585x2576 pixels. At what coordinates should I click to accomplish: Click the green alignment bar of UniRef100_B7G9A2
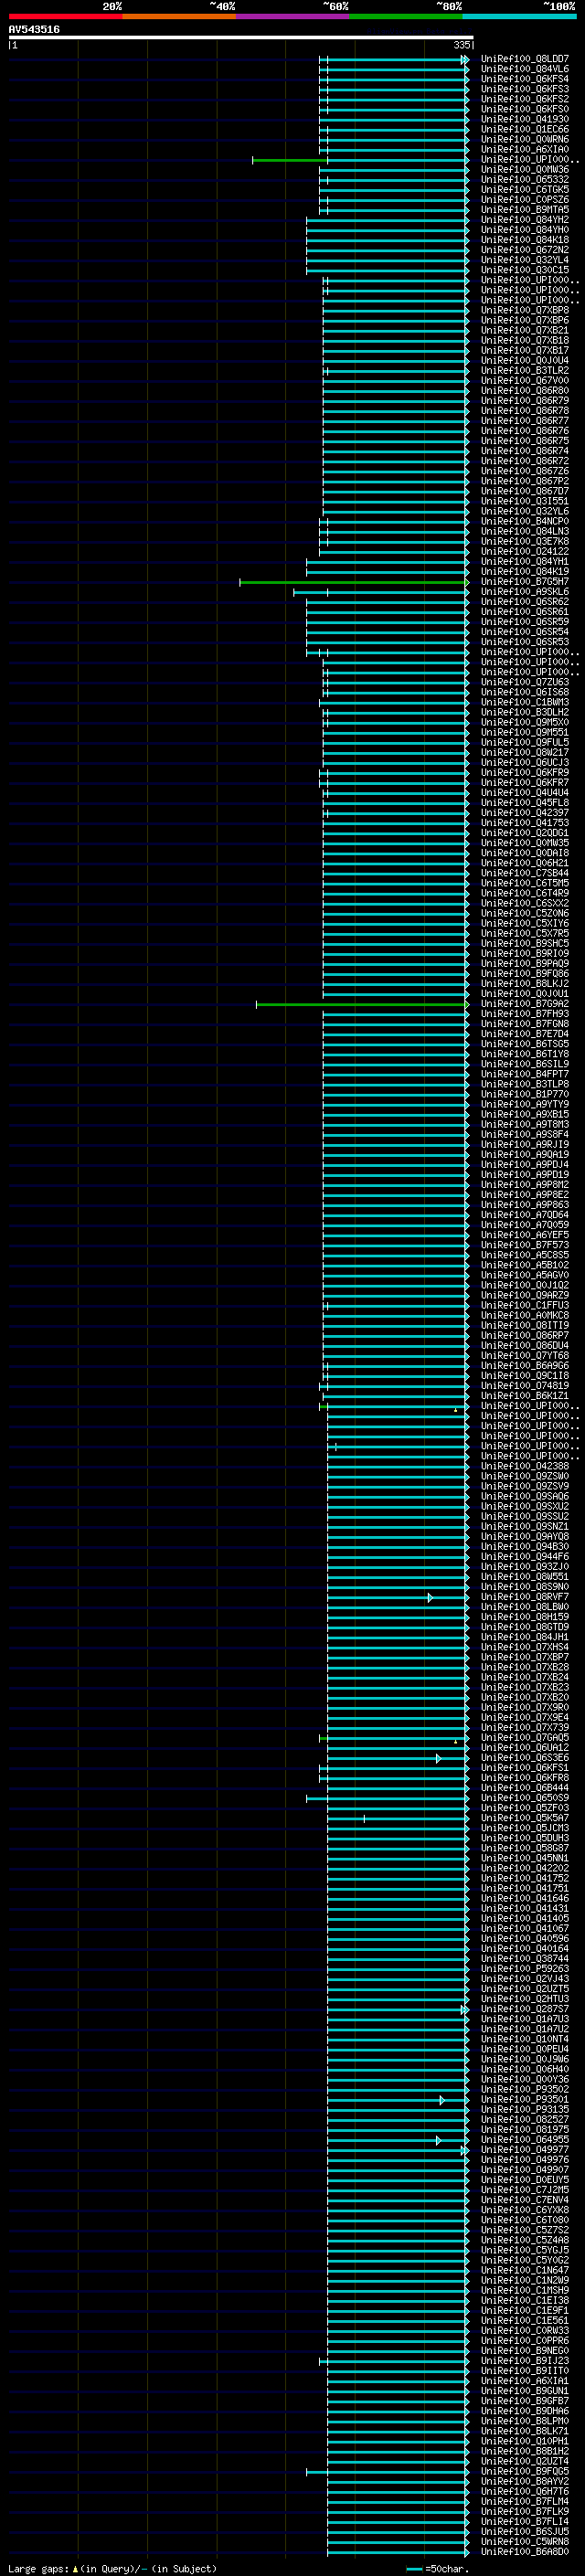[362, 1004]
